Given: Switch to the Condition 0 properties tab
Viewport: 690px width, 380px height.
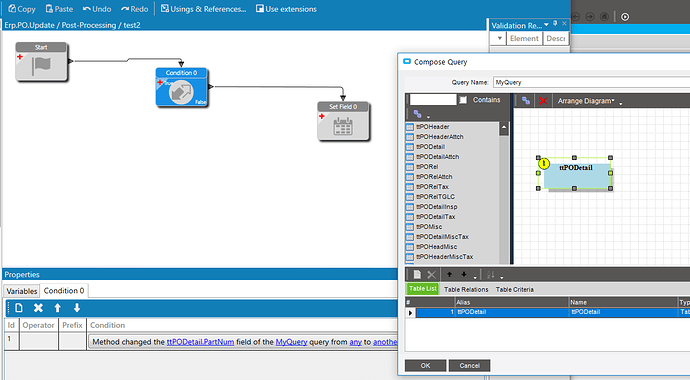Looking at the screenshot, I should pyautogui.click(x=64, y=291).
